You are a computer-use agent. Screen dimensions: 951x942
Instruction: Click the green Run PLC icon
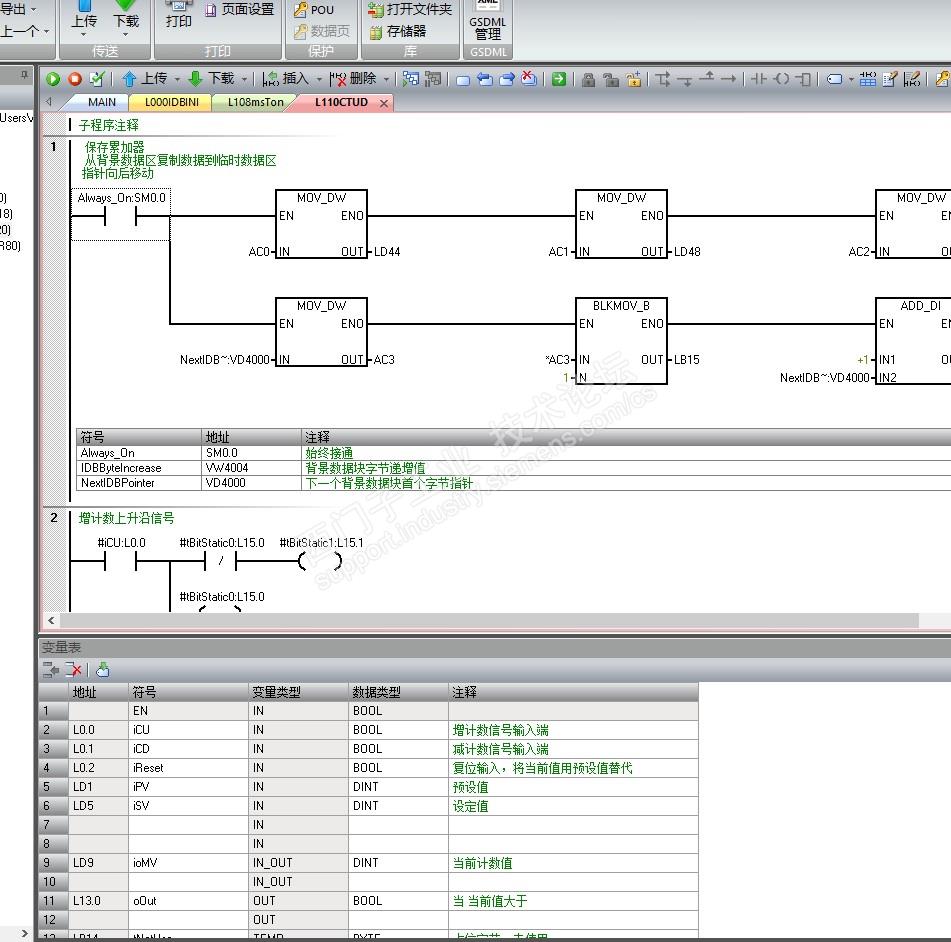[x=53, y=79]
